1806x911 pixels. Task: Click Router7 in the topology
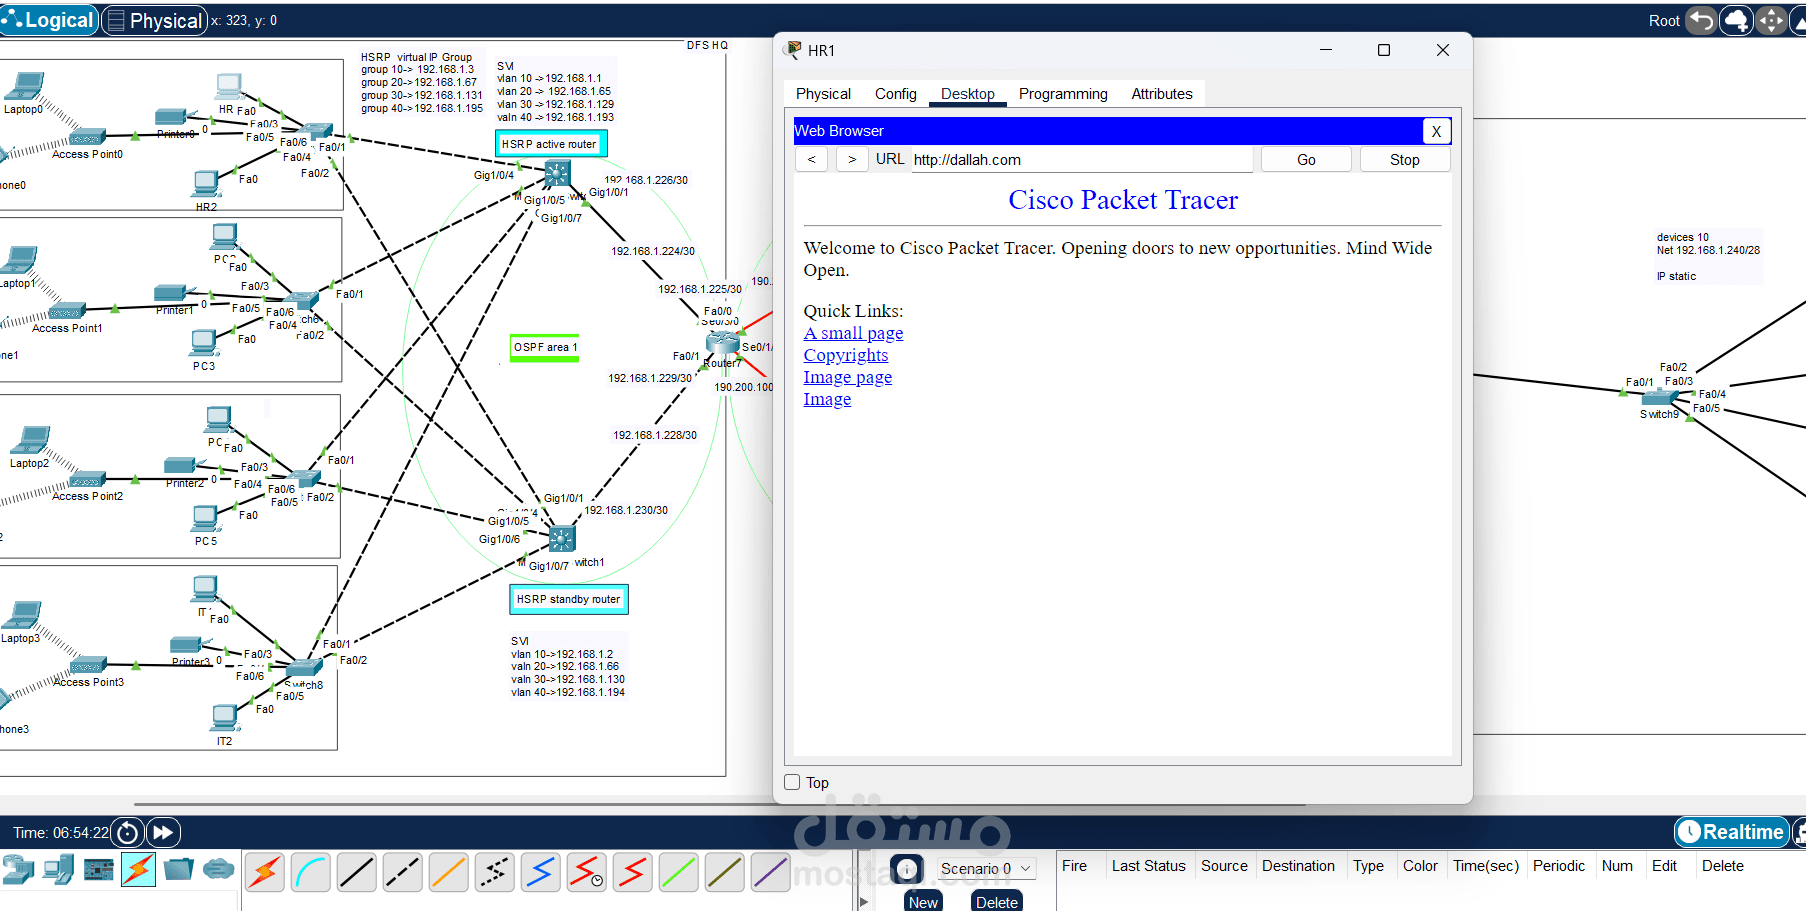pyautogui.click(x=722, y=343)
